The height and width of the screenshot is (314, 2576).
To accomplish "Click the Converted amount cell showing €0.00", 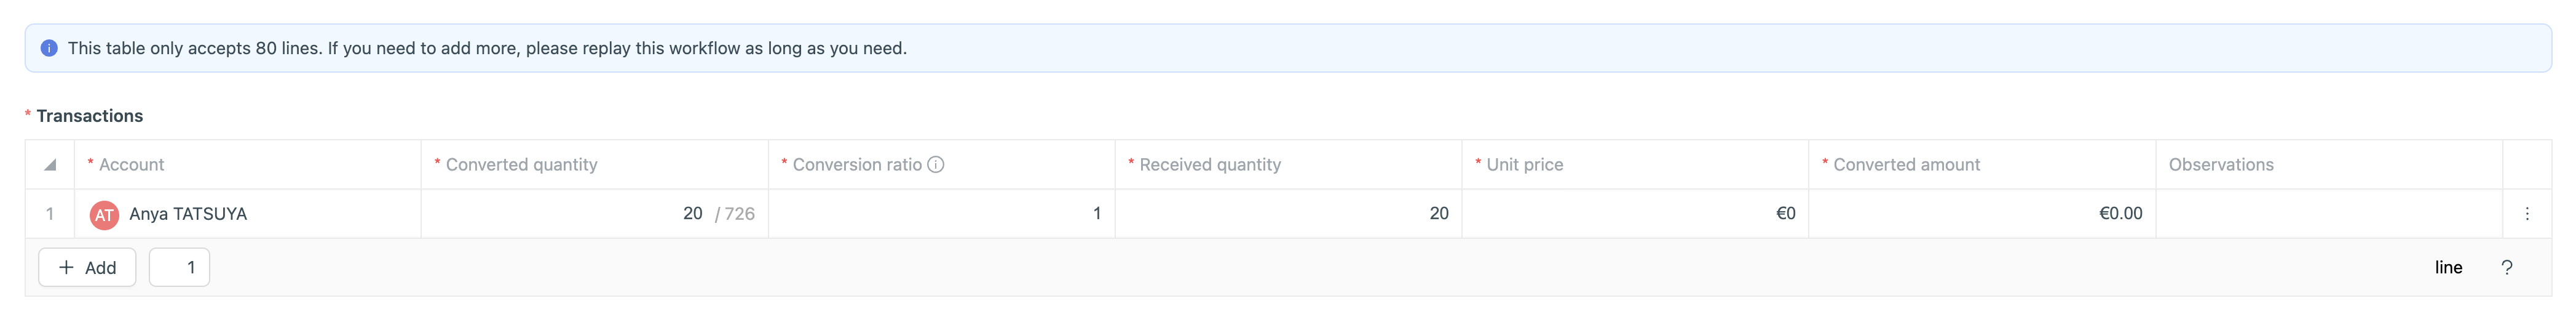I will (x=1982, y=214).
